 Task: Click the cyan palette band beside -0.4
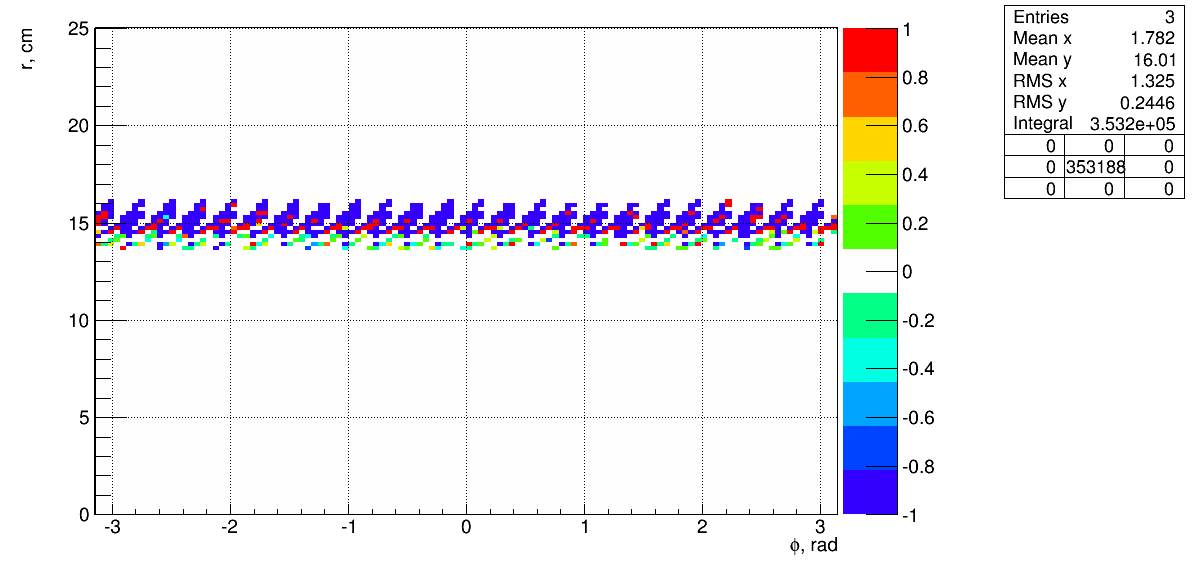870,360
